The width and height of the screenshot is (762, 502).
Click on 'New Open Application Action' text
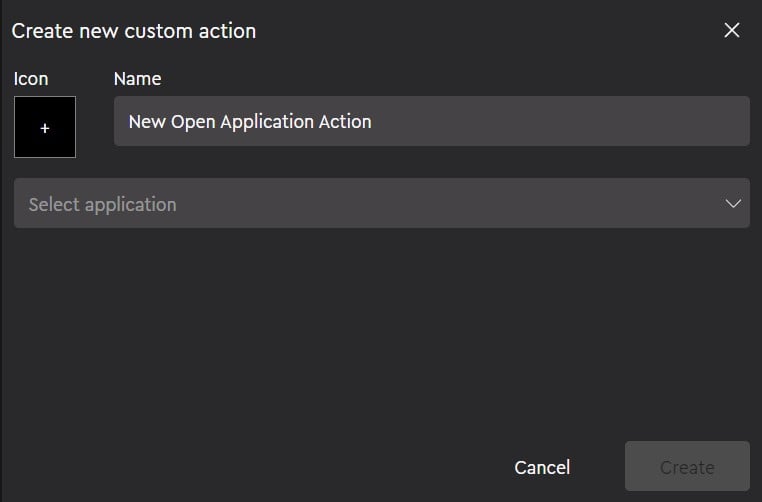point(250,121)
